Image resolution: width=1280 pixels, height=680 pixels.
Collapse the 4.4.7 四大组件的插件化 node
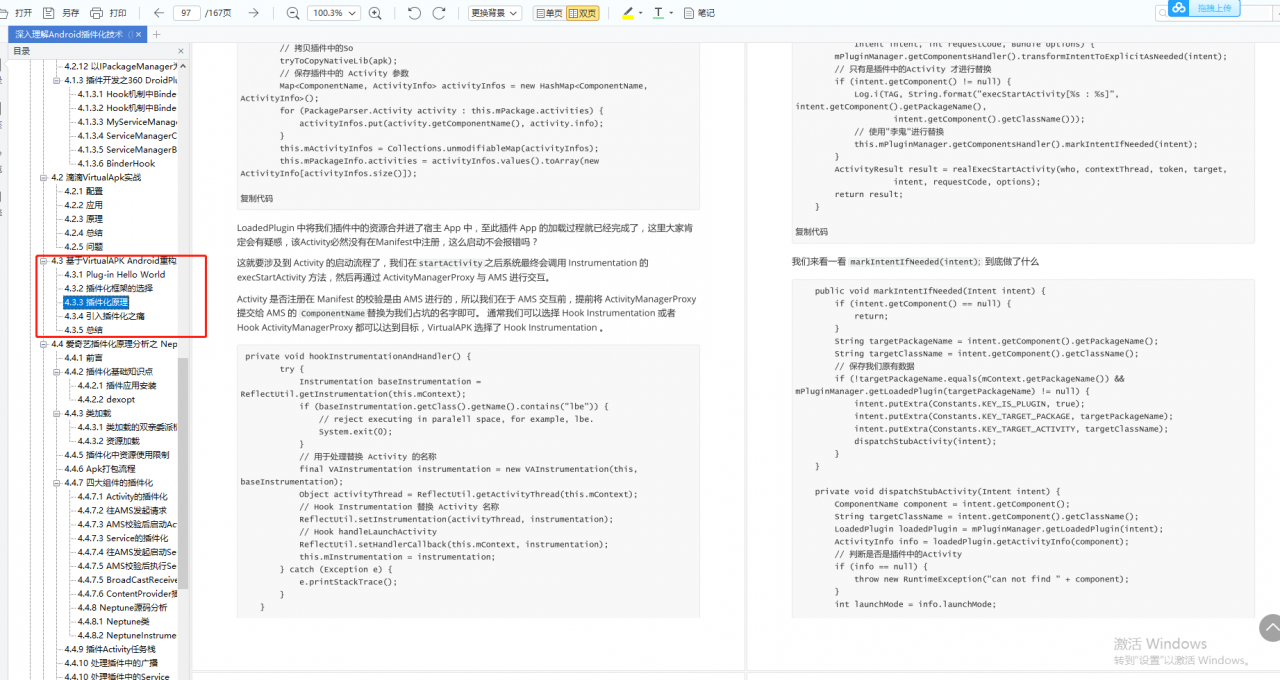57,482
